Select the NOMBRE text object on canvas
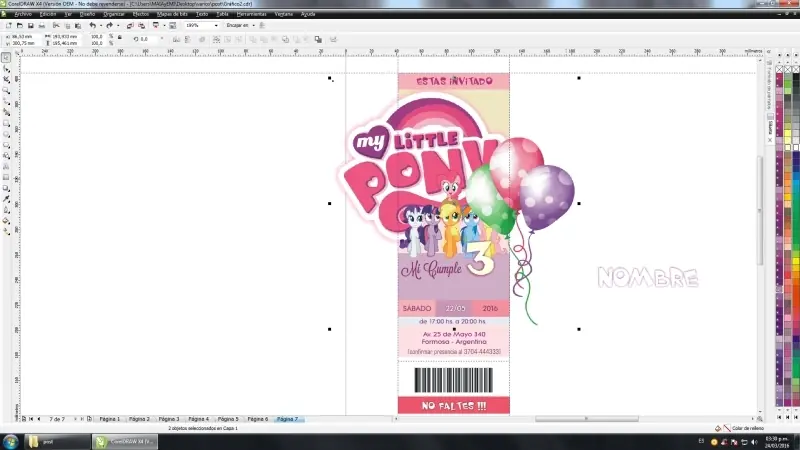This screenshot has height=450, width=800. [648, 278]
